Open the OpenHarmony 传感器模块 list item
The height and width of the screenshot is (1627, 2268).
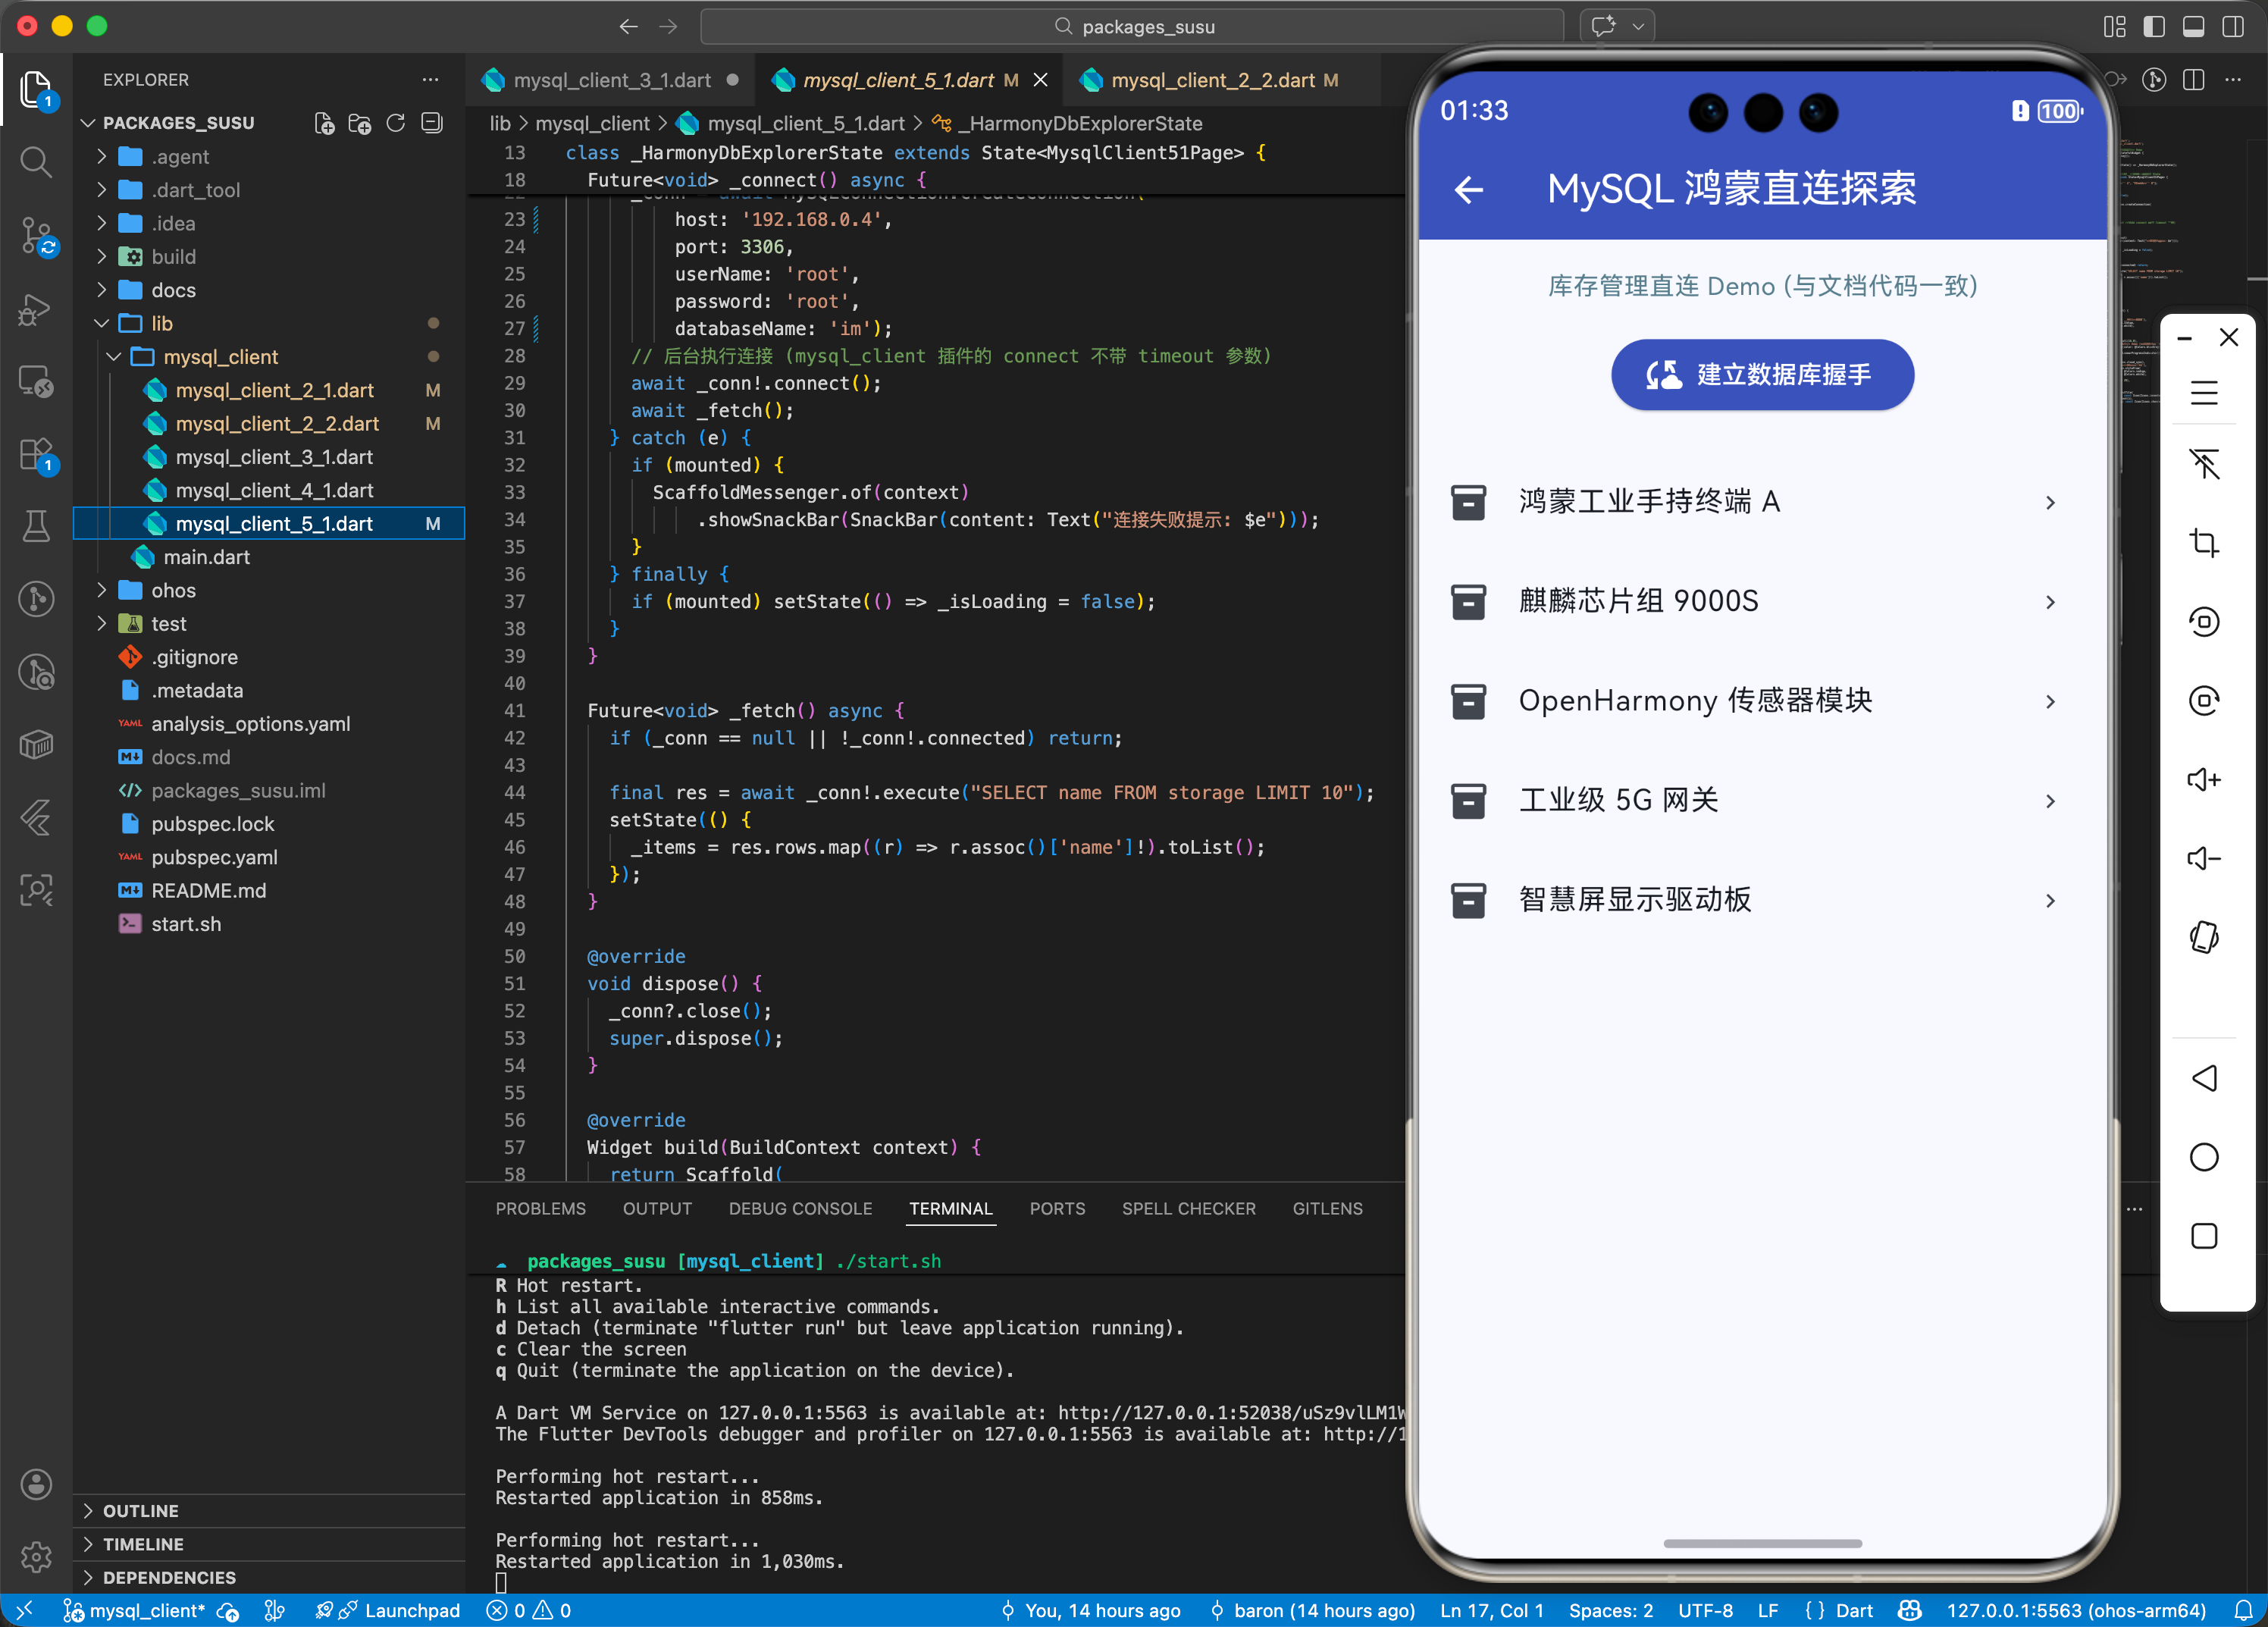(1762, 701)
